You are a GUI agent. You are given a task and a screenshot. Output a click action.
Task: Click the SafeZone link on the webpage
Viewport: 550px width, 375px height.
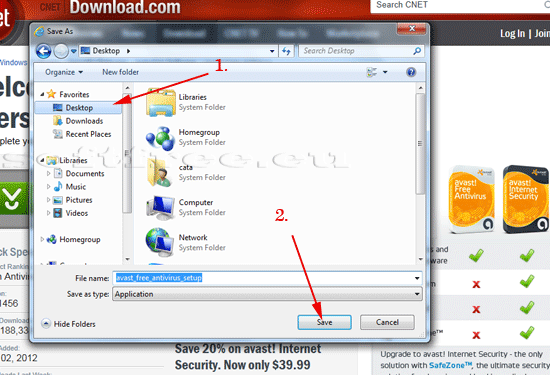(x=450, y=365)
